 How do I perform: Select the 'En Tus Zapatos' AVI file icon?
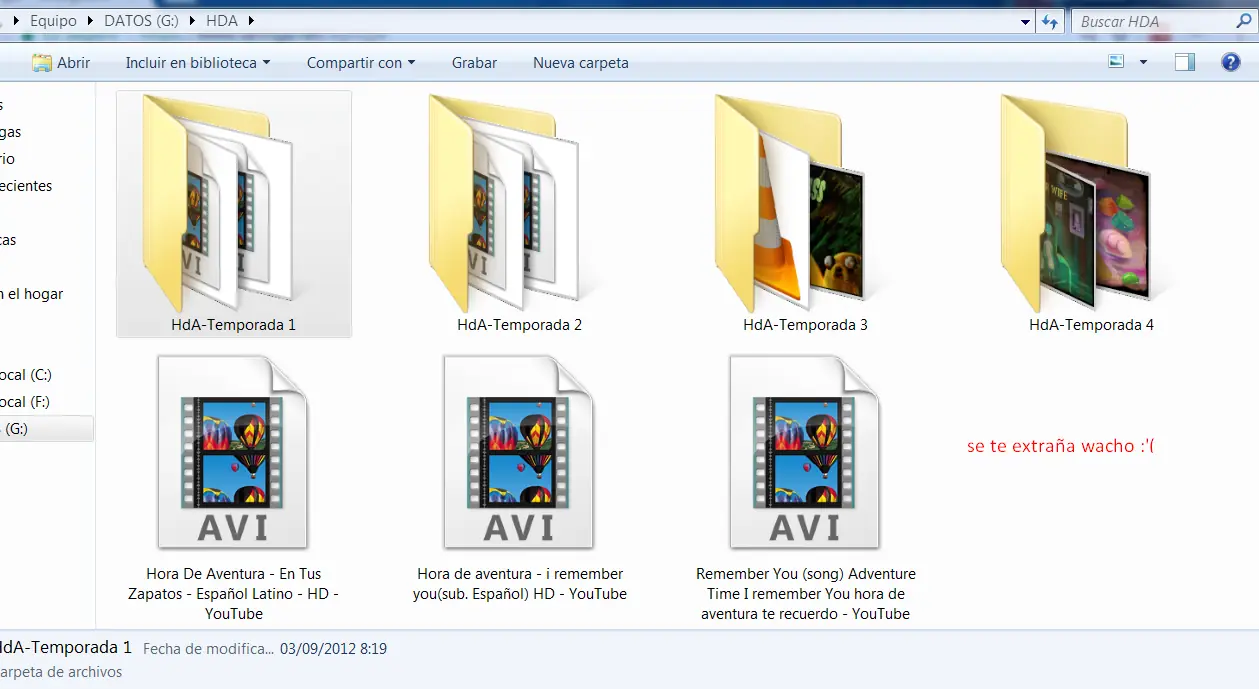233,453
